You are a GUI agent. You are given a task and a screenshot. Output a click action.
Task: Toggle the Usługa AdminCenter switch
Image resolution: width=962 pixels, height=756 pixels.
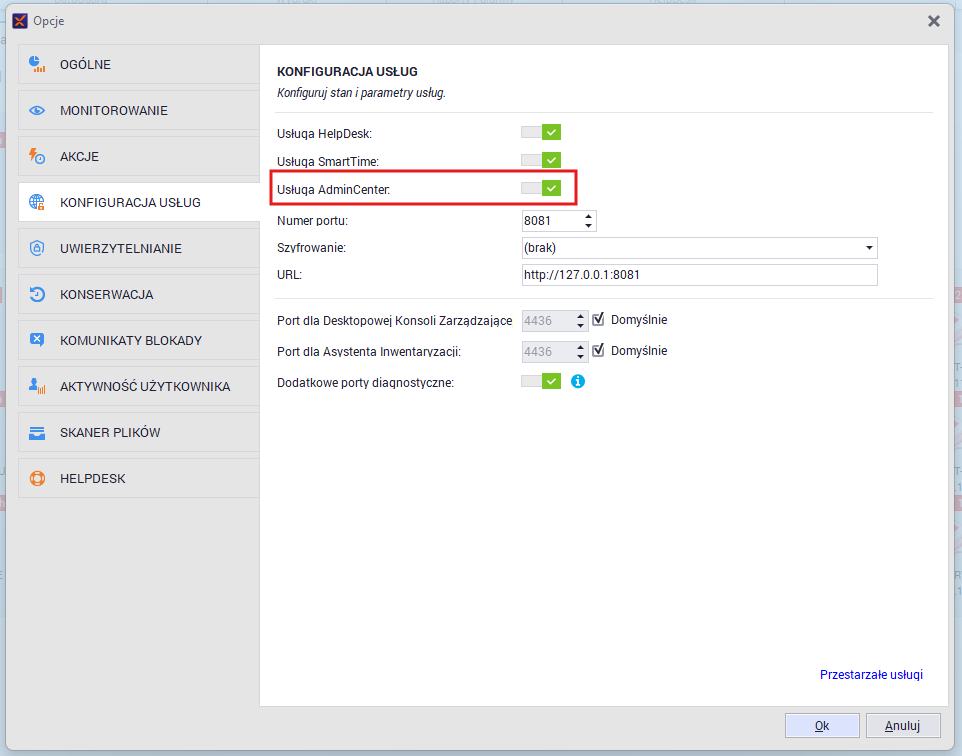point(541,188)
